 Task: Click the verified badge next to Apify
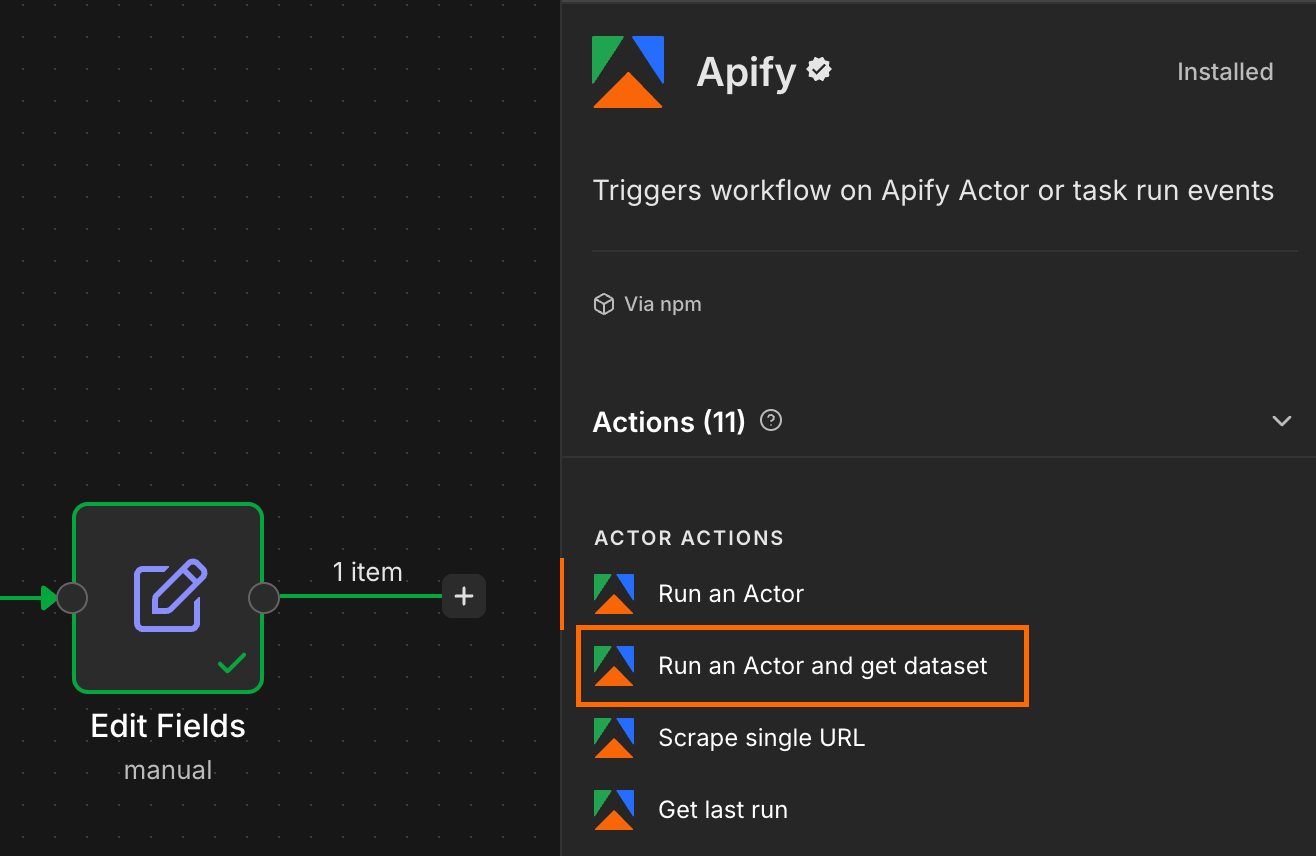pos(820,70)
